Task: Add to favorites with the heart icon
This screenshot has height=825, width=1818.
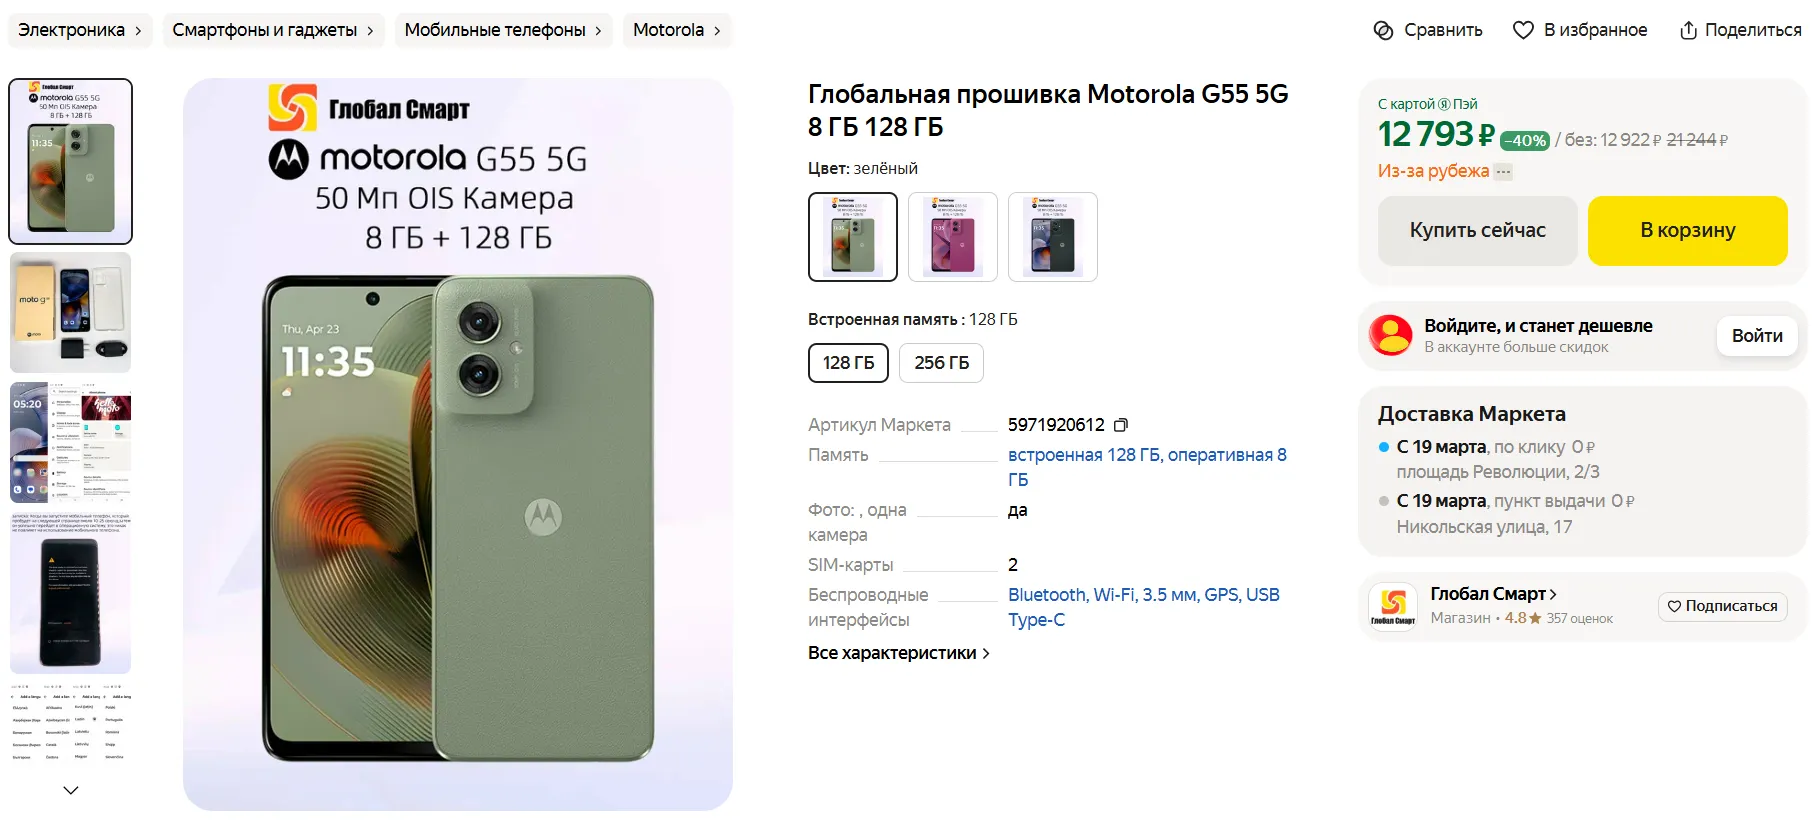Action: coord(1523,30)
